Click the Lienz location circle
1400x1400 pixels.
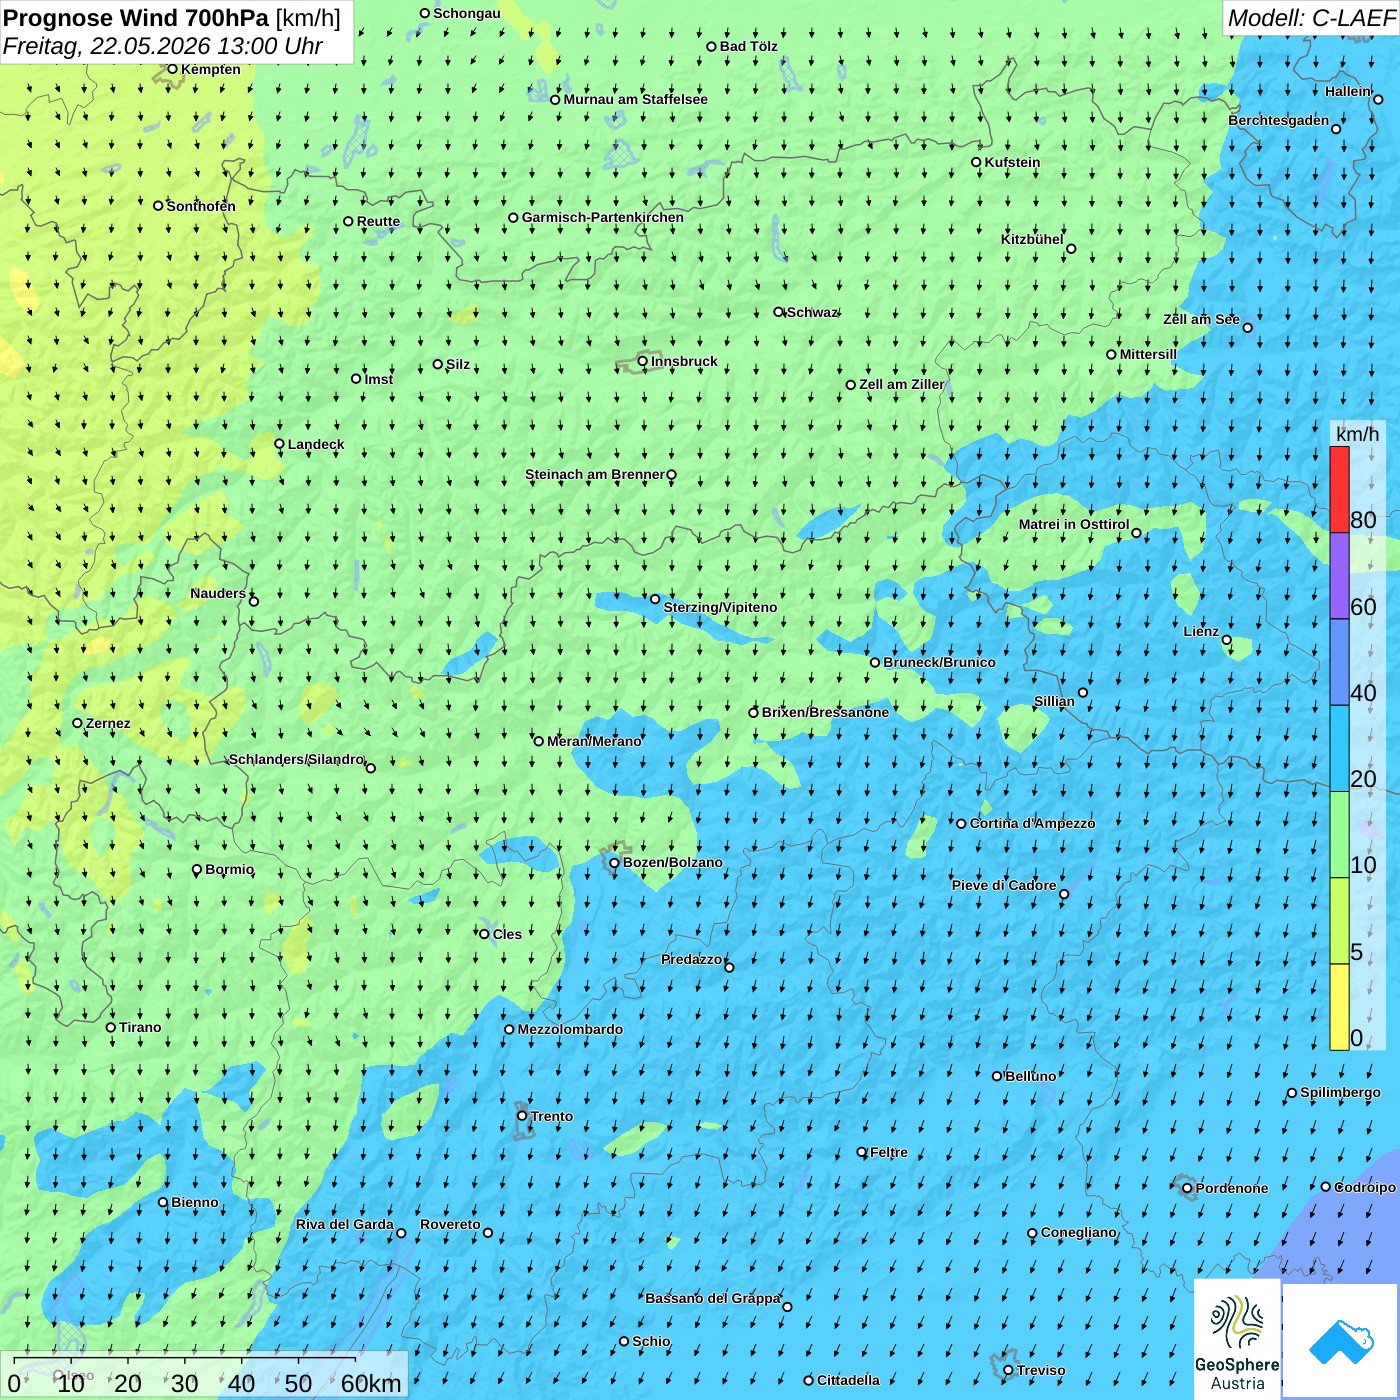pos(1227,640)
